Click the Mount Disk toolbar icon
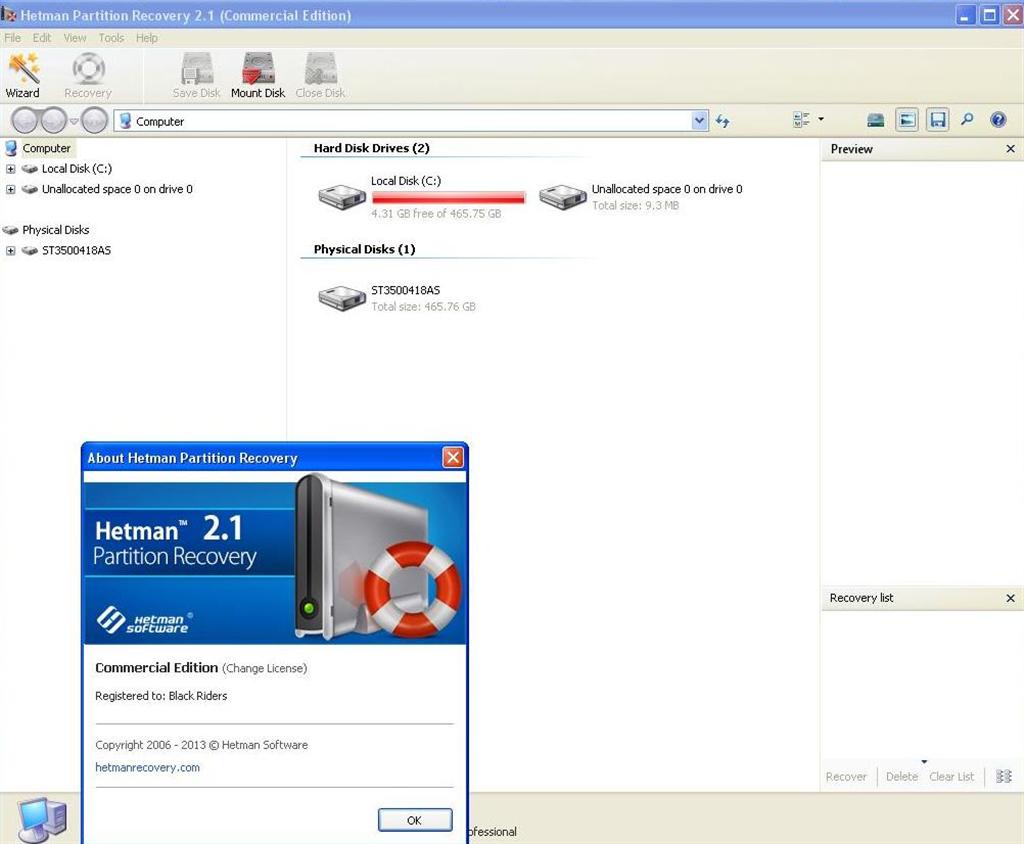1024x844 pixels. pyautogui.click(x=258, y=75)
